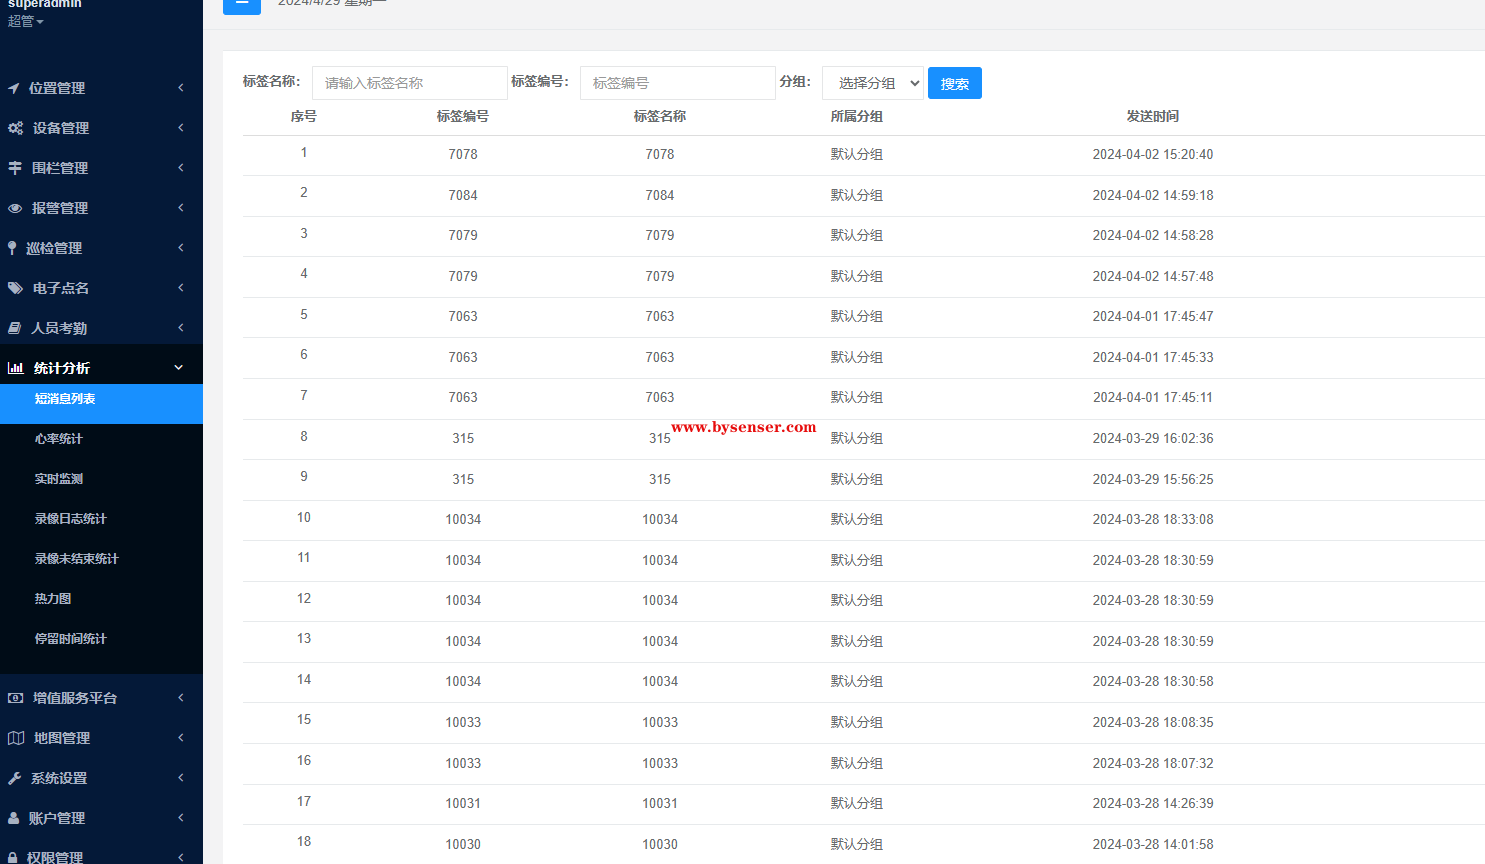The width and height of the screenshot is (1485, 864).
Task: Open the 人员考勤 menu label
Action: point(59,328)
